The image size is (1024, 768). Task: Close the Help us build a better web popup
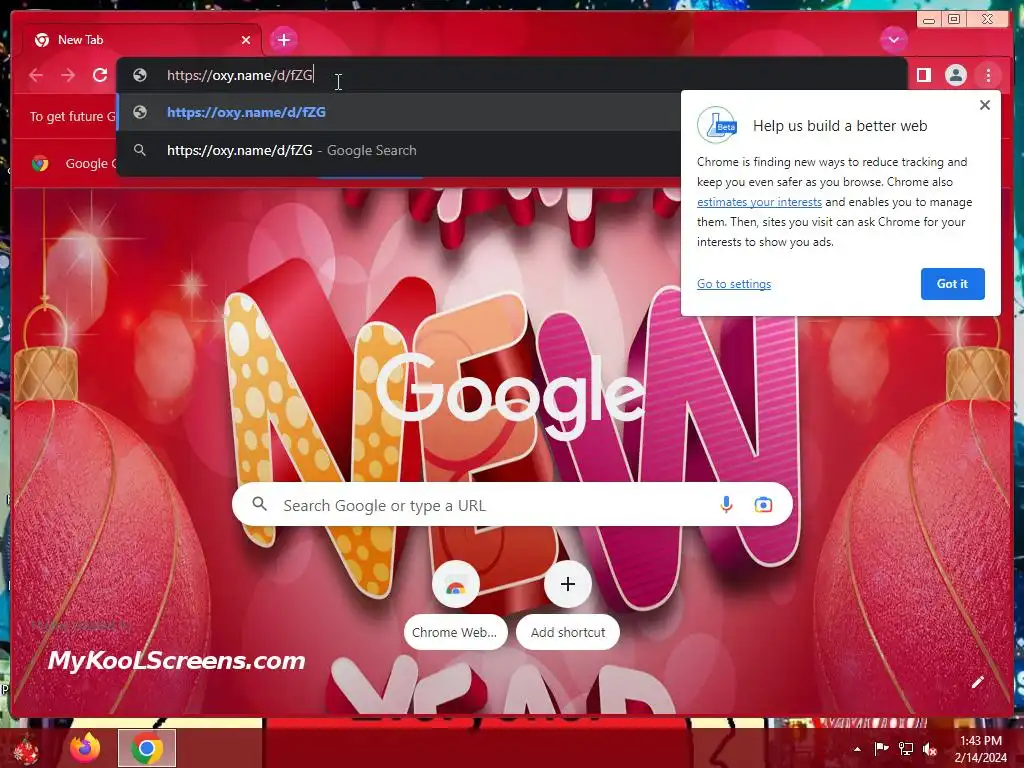985,105
